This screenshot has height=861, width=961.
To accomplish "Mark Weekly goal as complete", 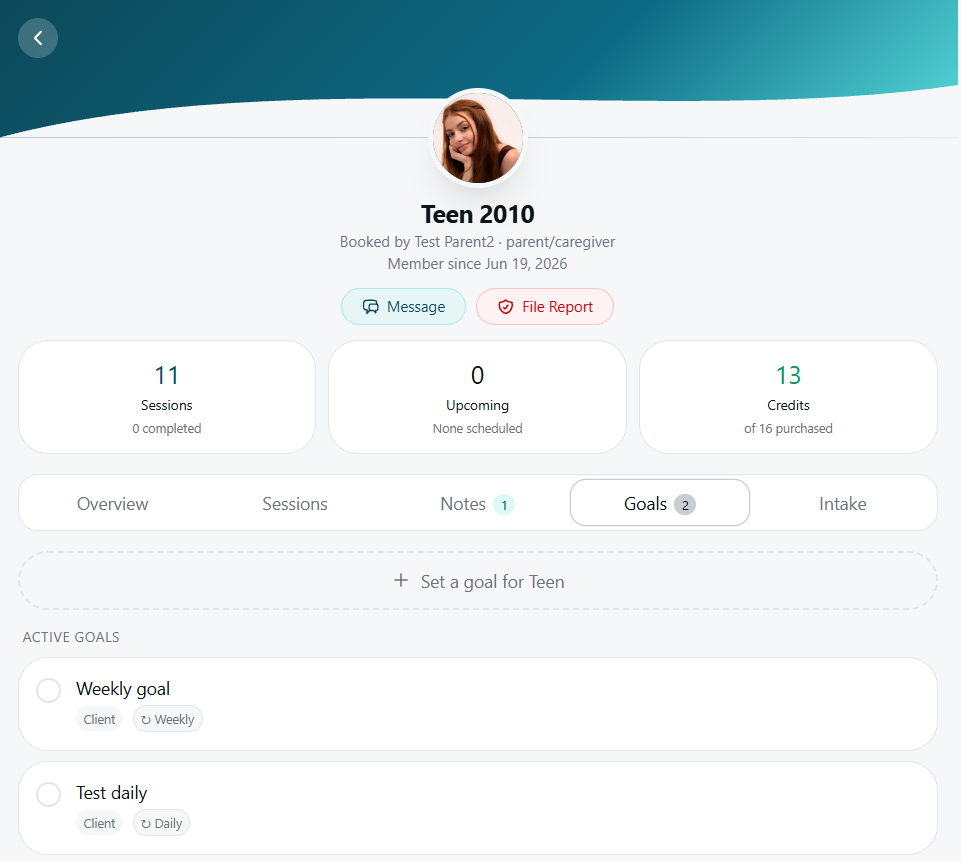I will point(48,690).
